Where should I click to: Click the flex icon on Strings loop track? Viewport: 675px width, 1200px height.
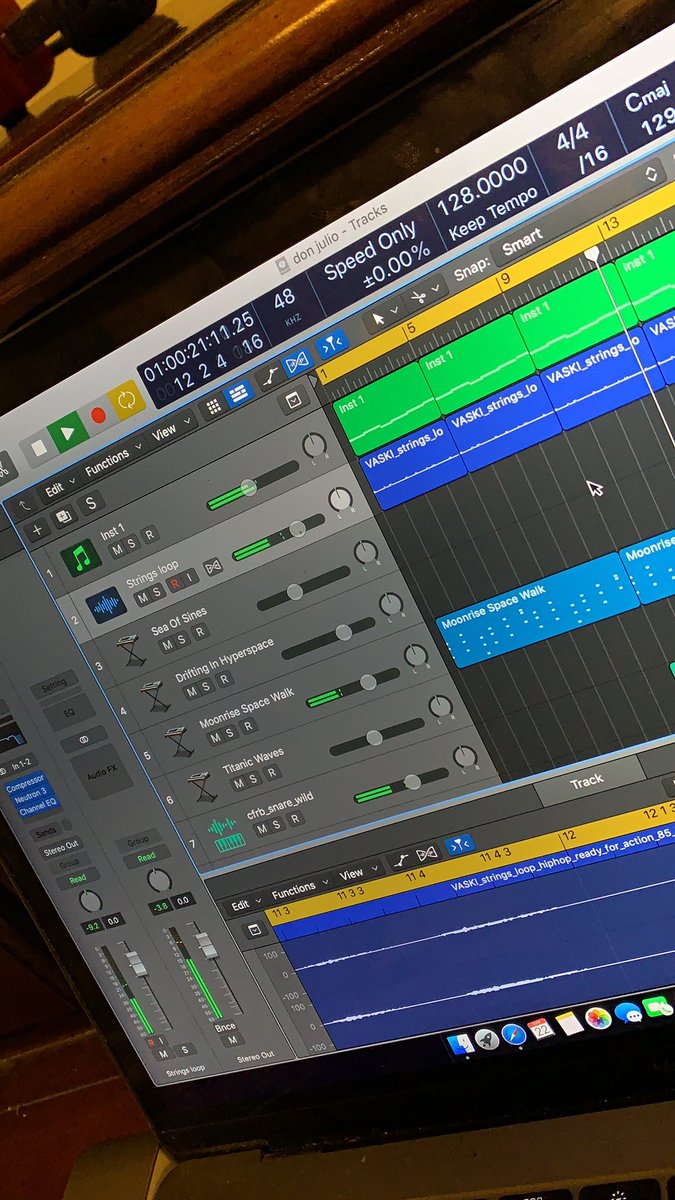click(211, 567)
